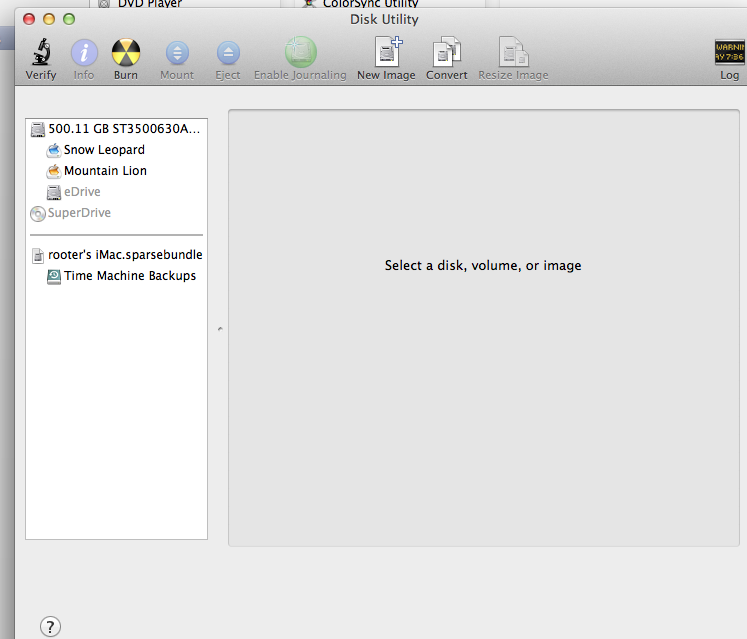Click the Mountain Lion volume icon
Screen dimensions: 747x639
tap(54, 171)
